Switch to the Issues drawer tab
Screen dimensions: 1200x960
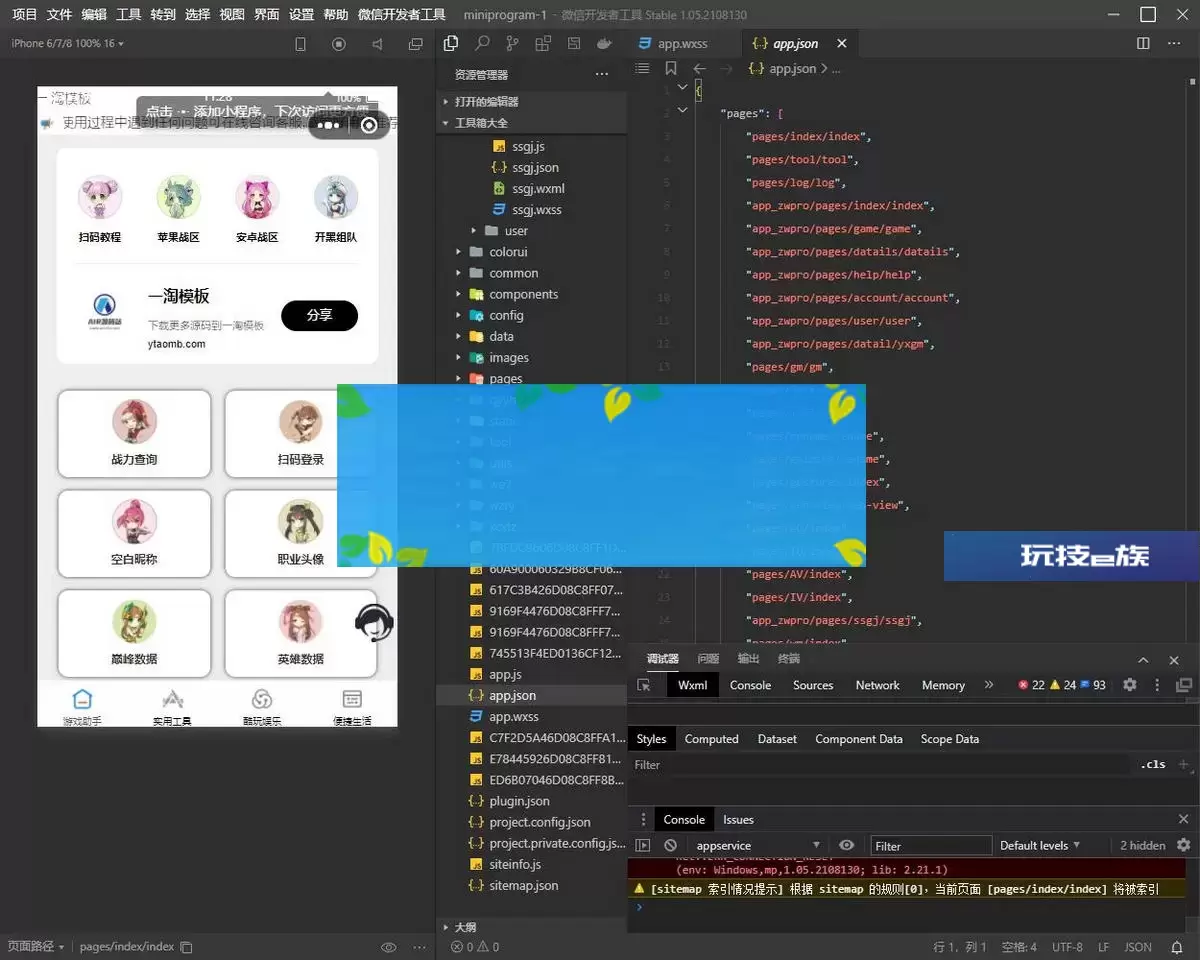coord(738,819)
